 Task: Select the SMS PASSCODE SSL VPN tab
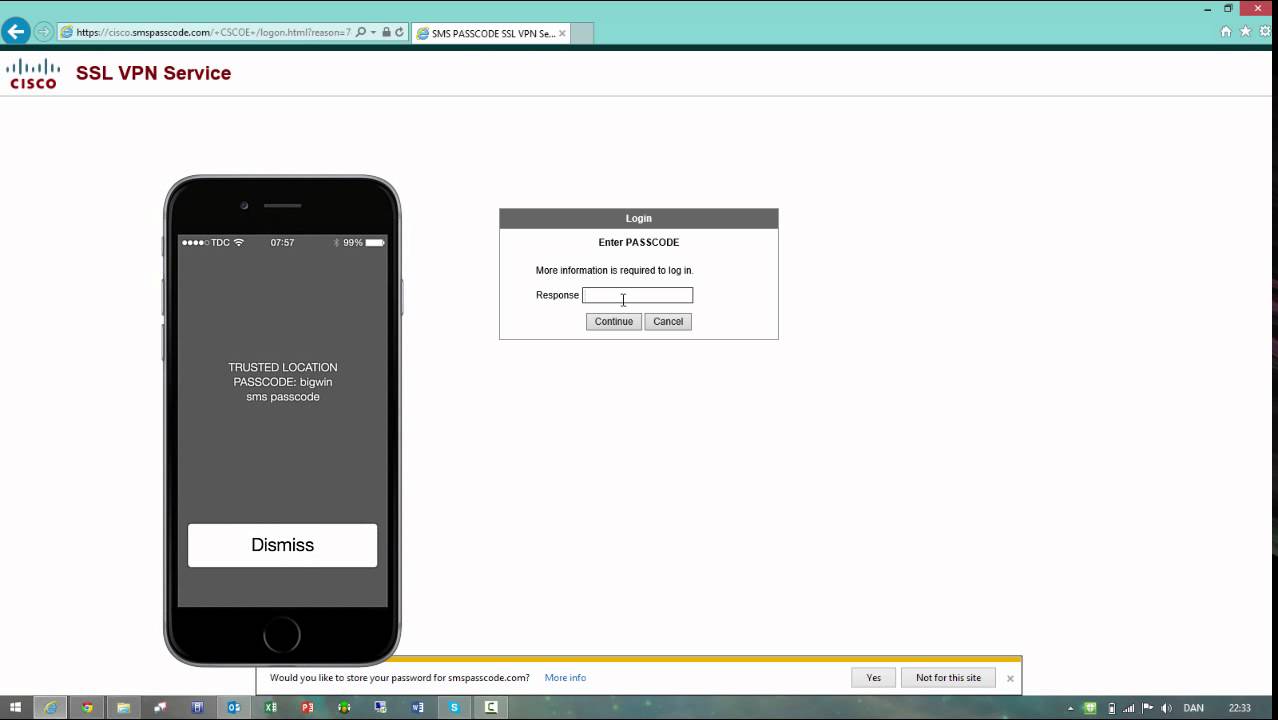pyautogui.click(x=490, y=33)
